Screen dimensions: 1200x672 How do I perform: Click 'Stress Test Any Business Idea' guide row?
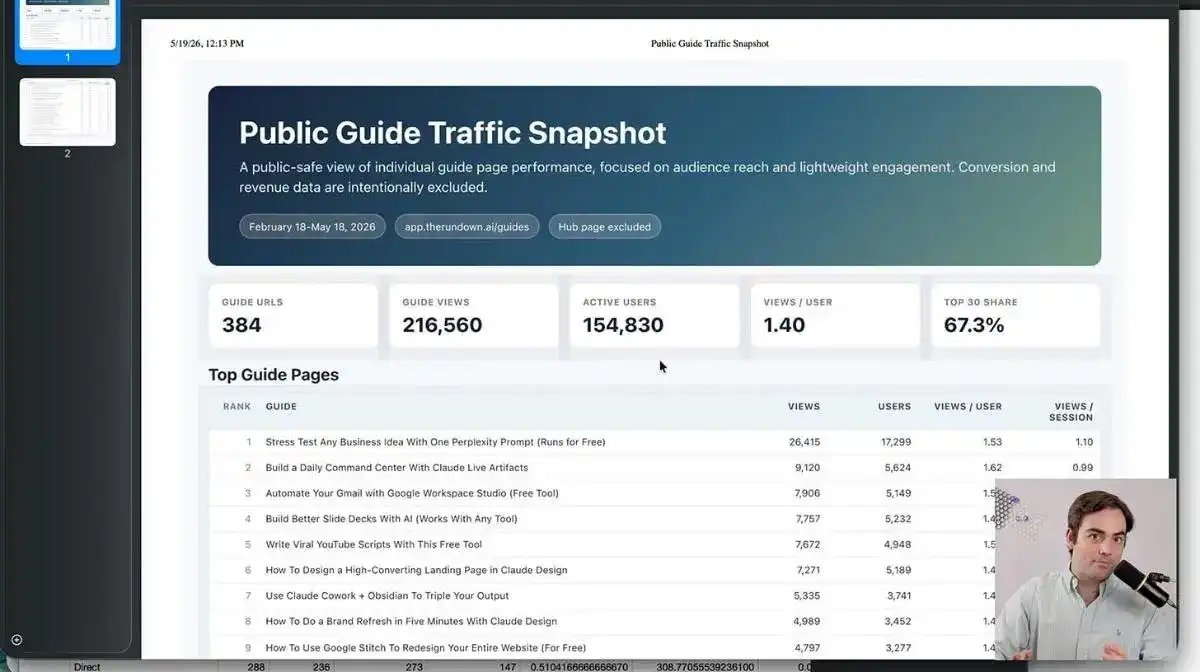pos(654,442)
